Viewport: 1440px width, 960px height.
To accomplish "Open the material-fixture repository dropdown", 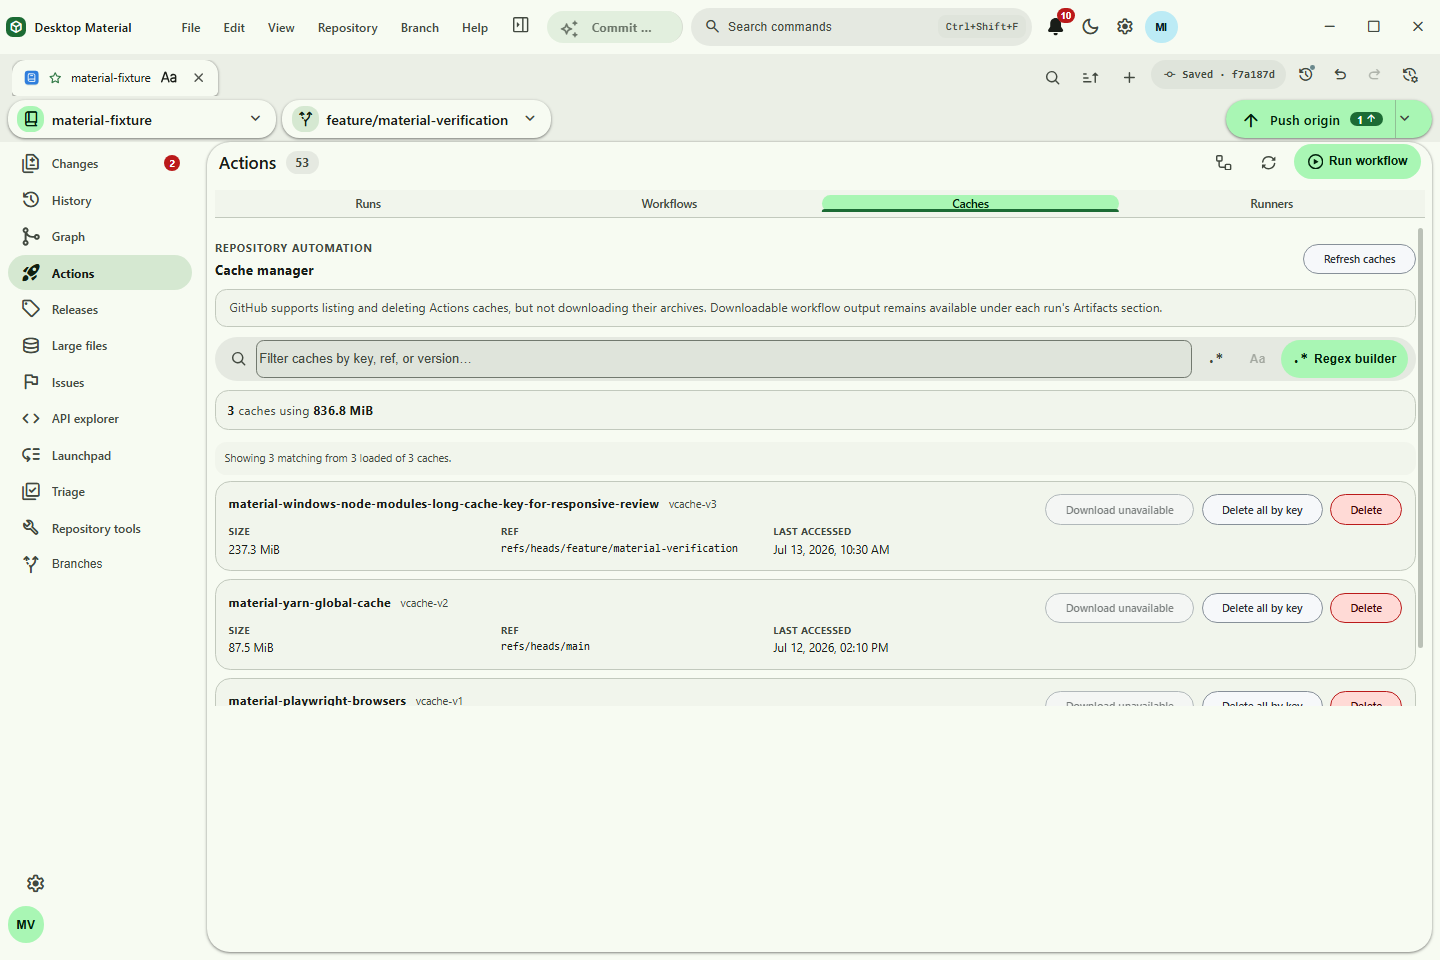I will (142, 120).
